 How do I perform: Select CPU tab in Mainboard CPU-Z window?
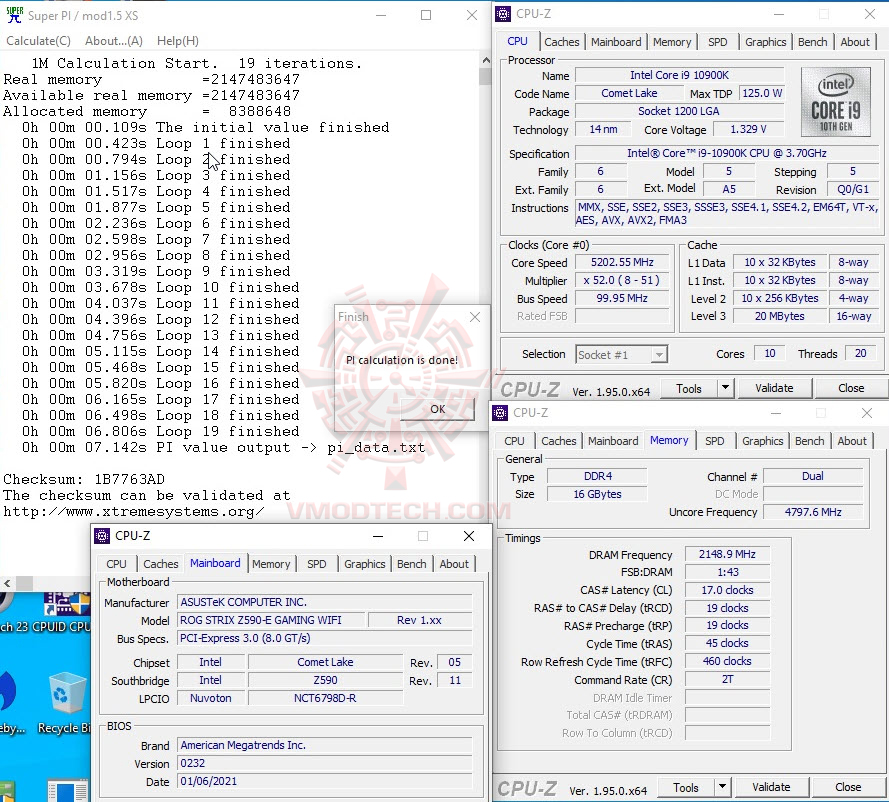click(x=116, y=564)
